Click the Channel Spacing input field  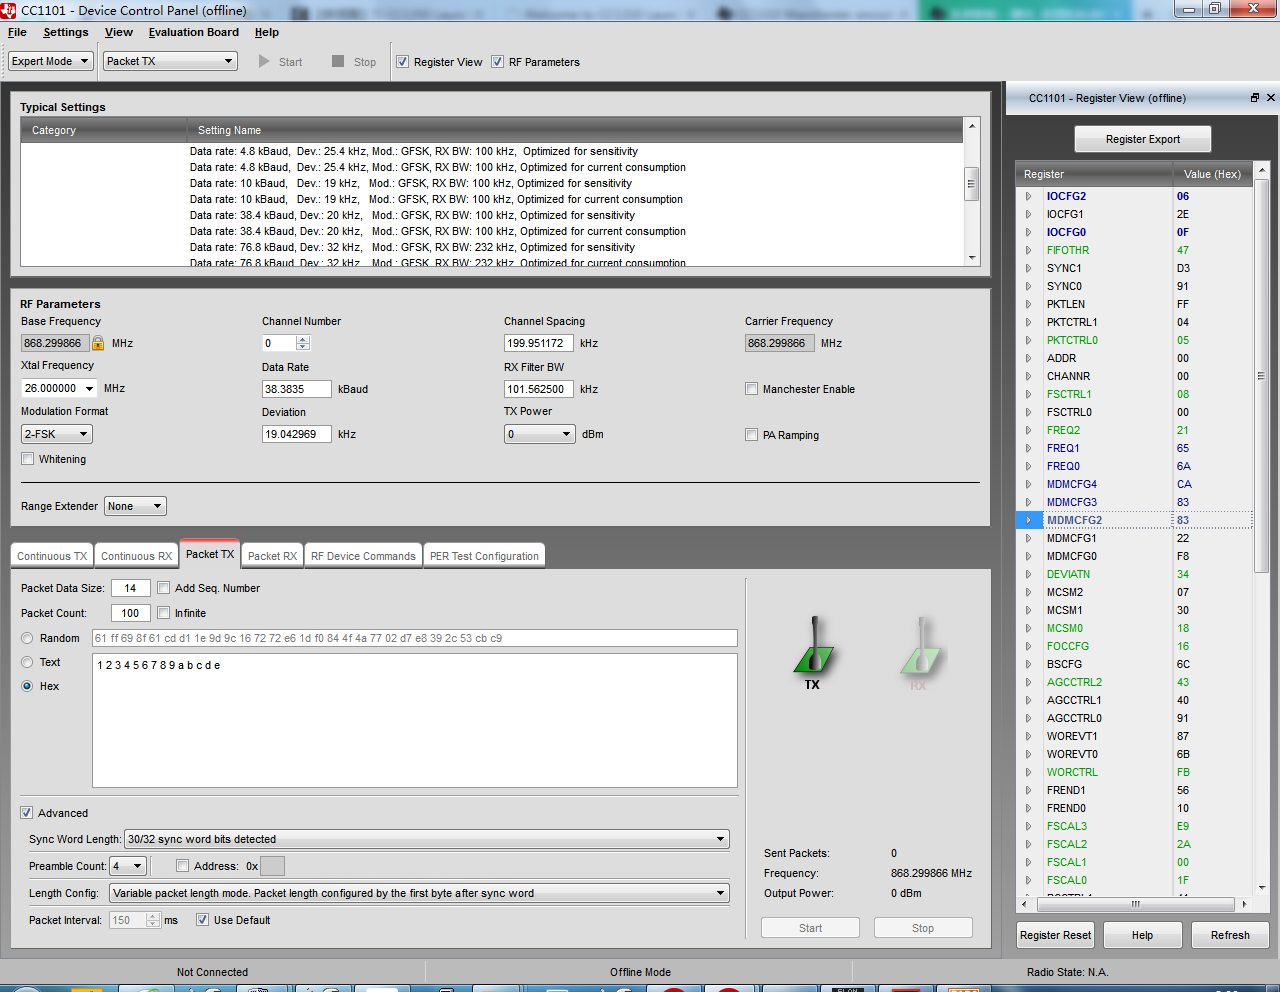(x=538, y=343)
